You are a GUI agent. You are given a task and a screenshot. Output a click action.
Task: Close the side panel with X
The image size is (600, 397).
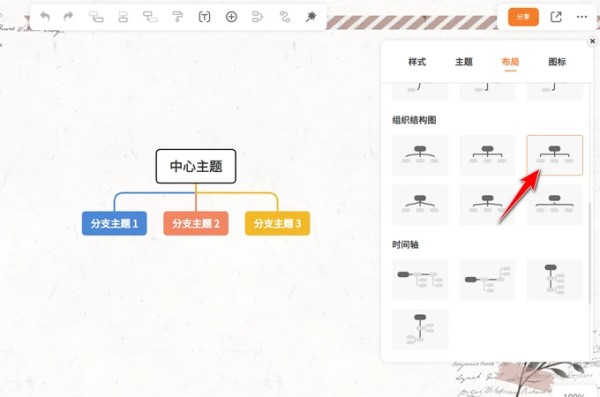coord(592,41)
